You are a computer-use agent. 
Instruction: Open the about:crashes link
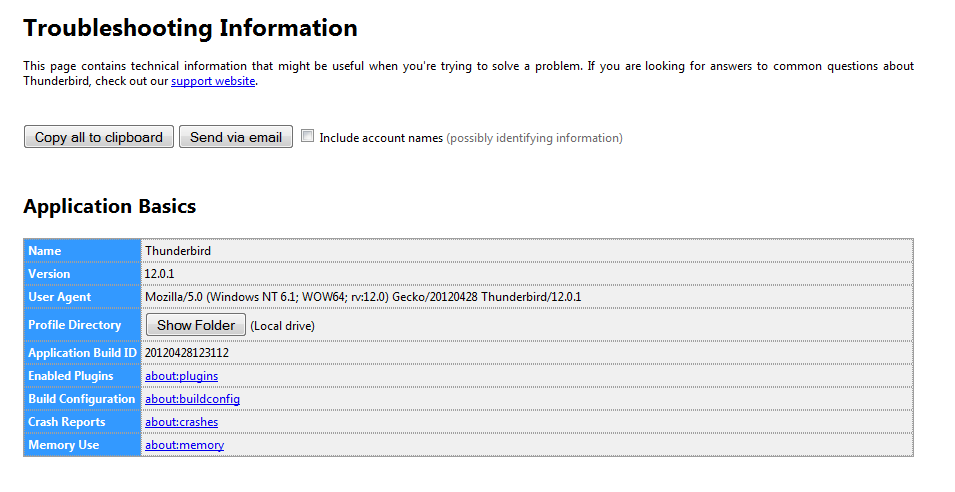click(181, 422)
